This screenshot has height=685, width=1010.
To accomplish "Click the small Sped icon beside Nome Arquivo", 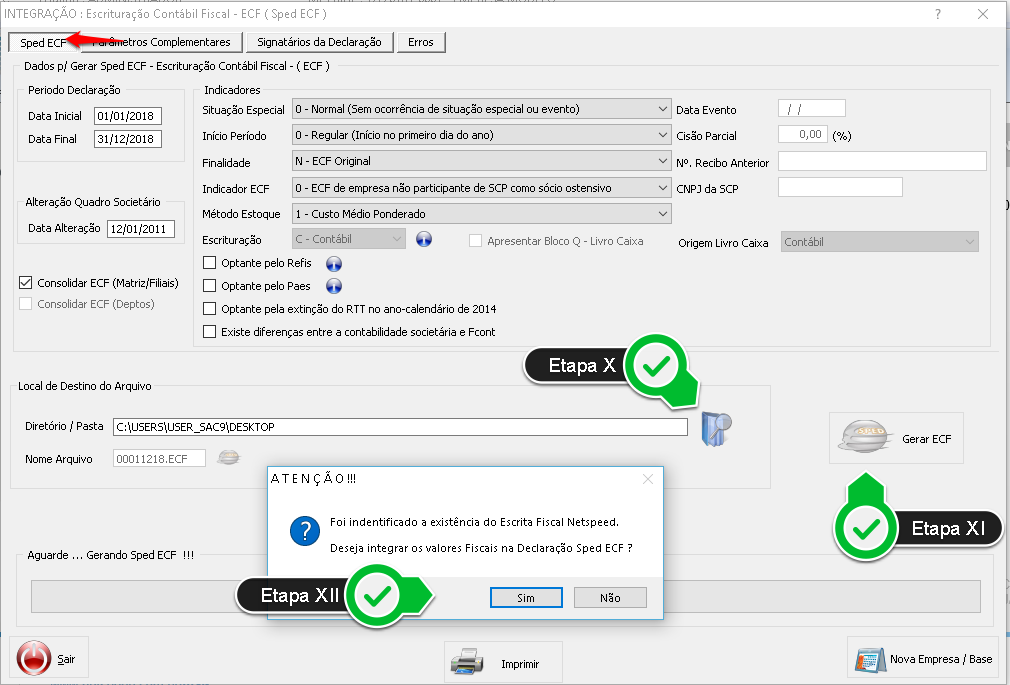I will (229, 458).
